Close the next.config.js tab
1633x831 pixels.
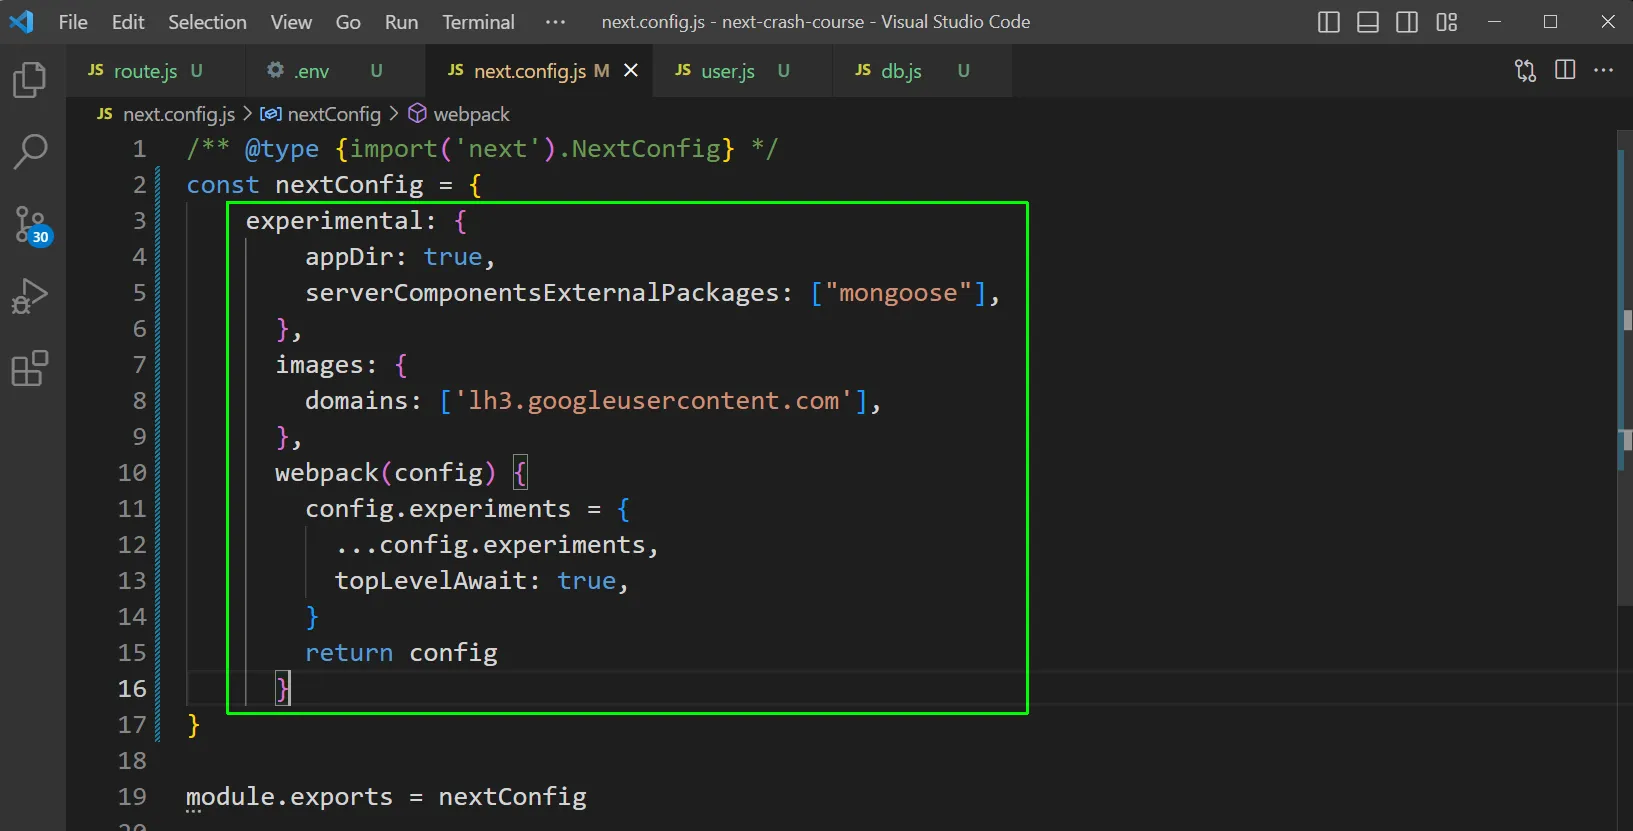coord(631,70)
